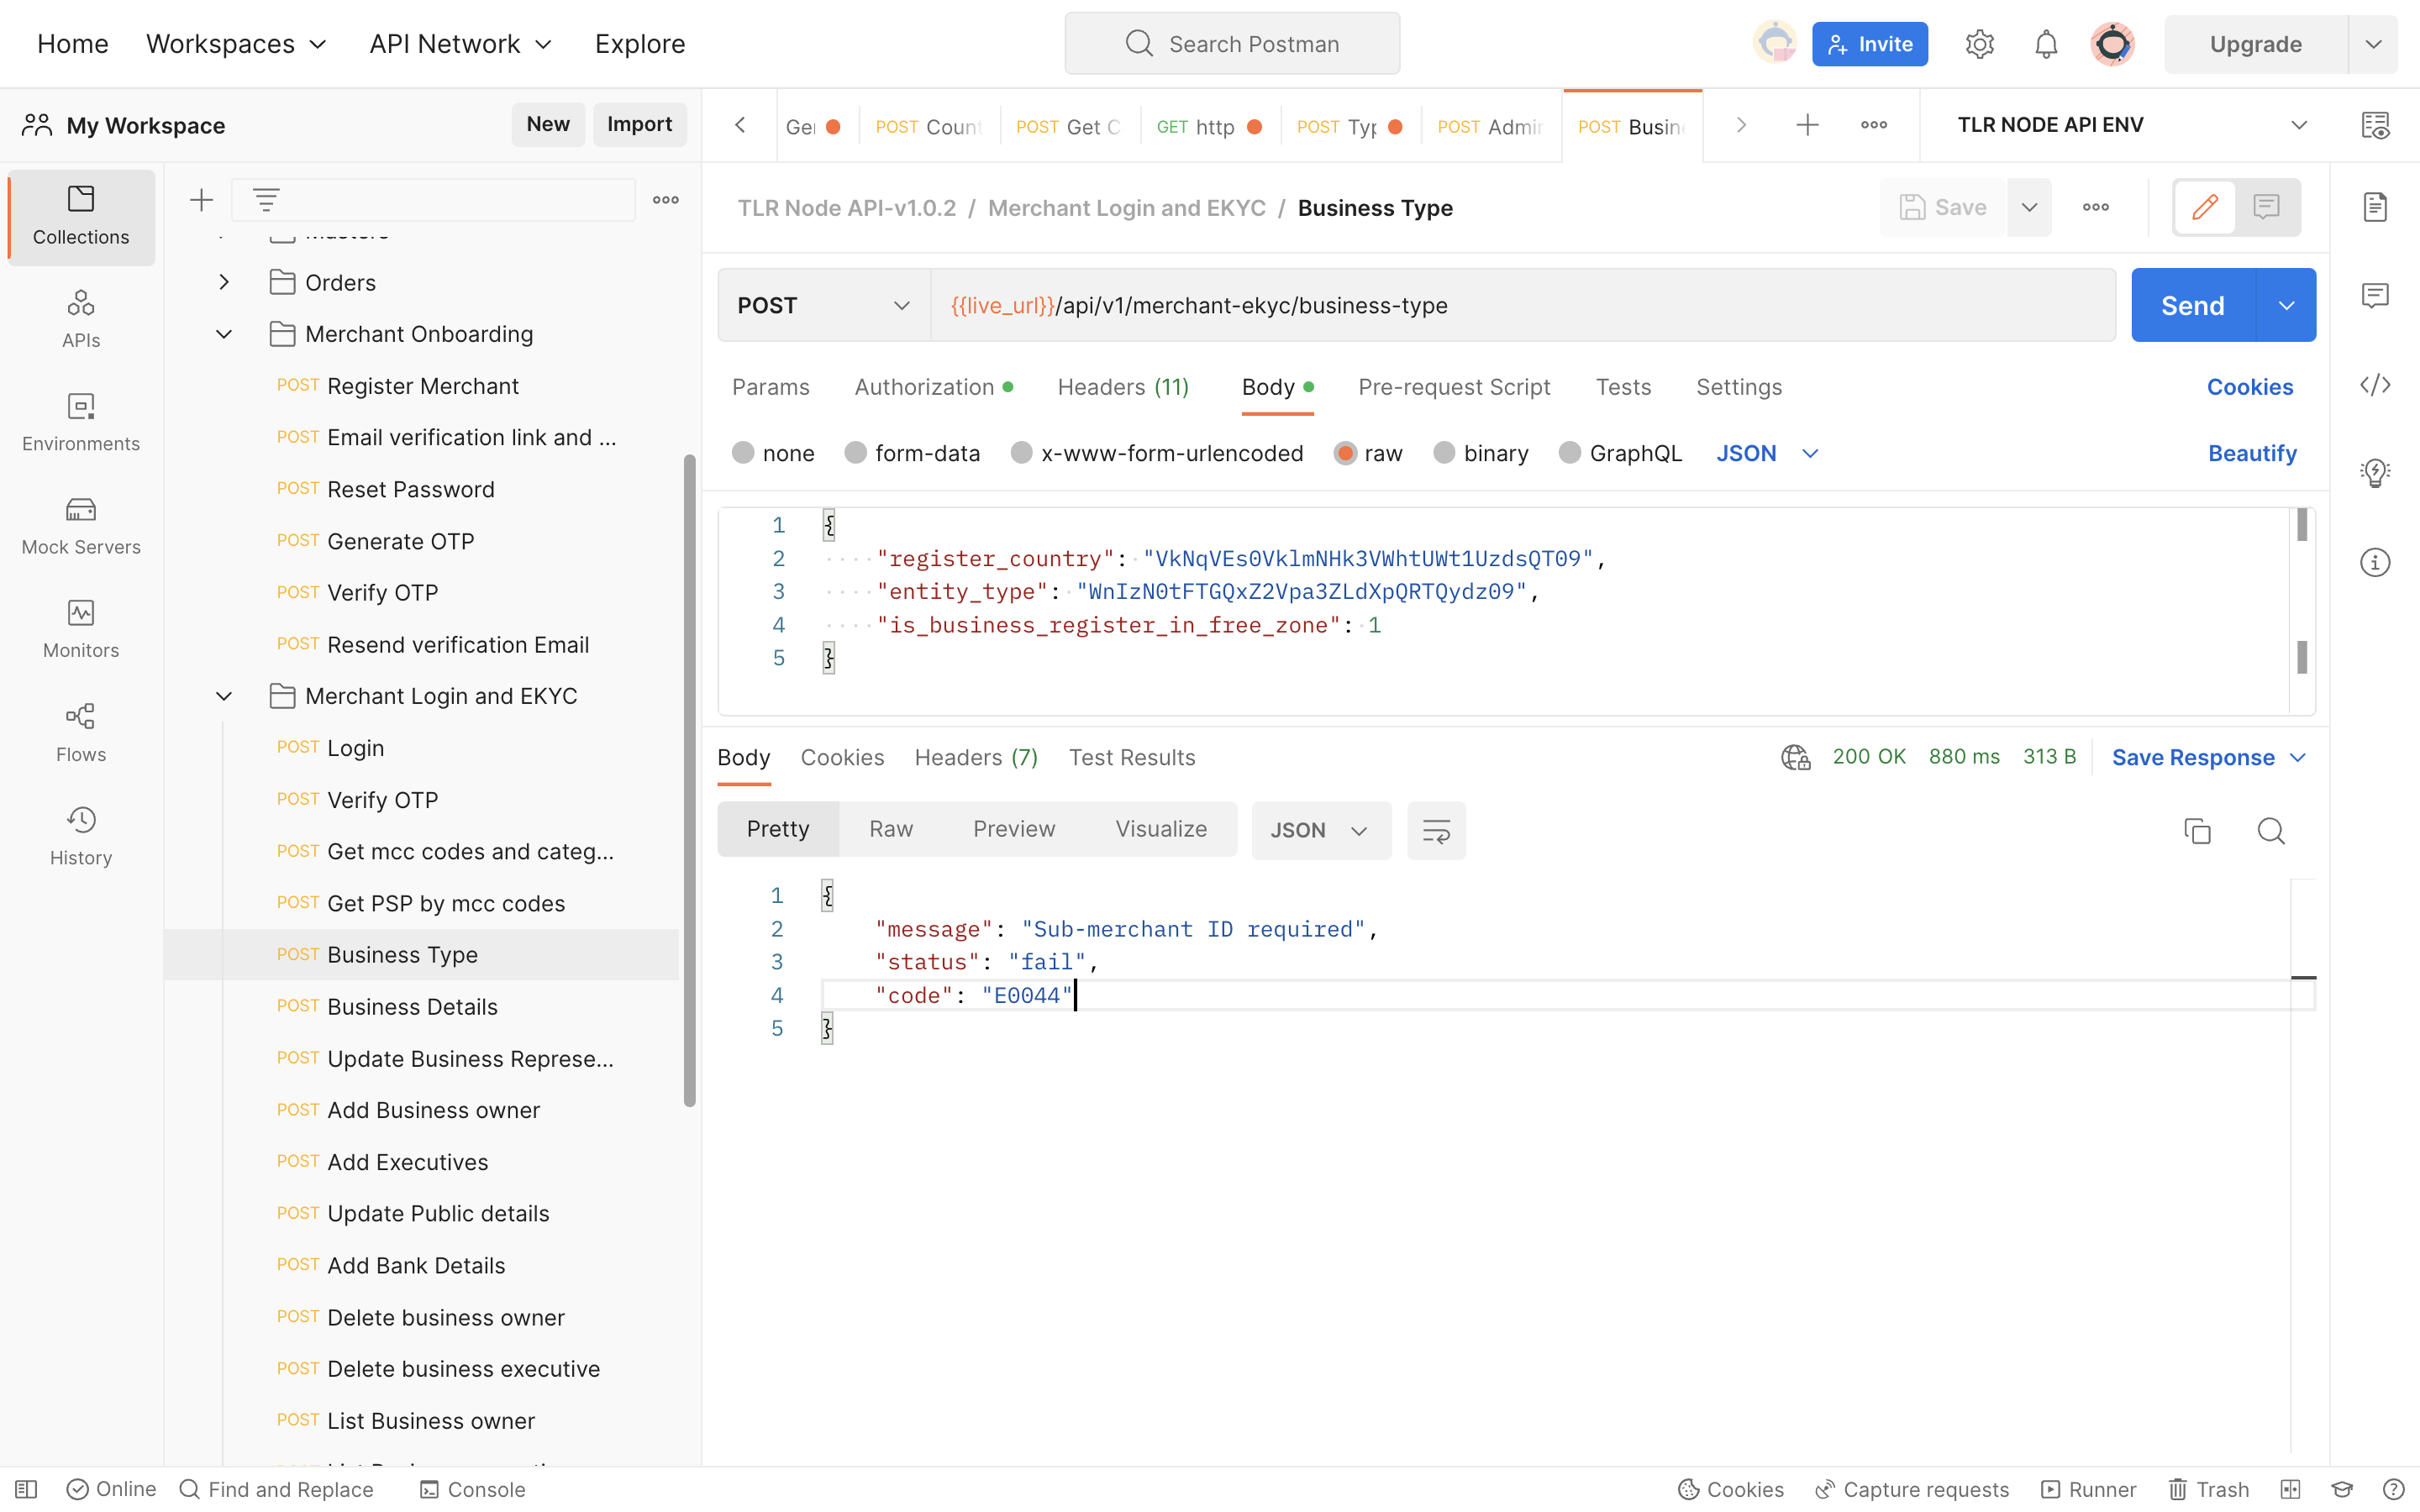Open the APIs sidebar panel
Image resolution: width=2420 pixels, height=1512 pixels.
(81, 319)
